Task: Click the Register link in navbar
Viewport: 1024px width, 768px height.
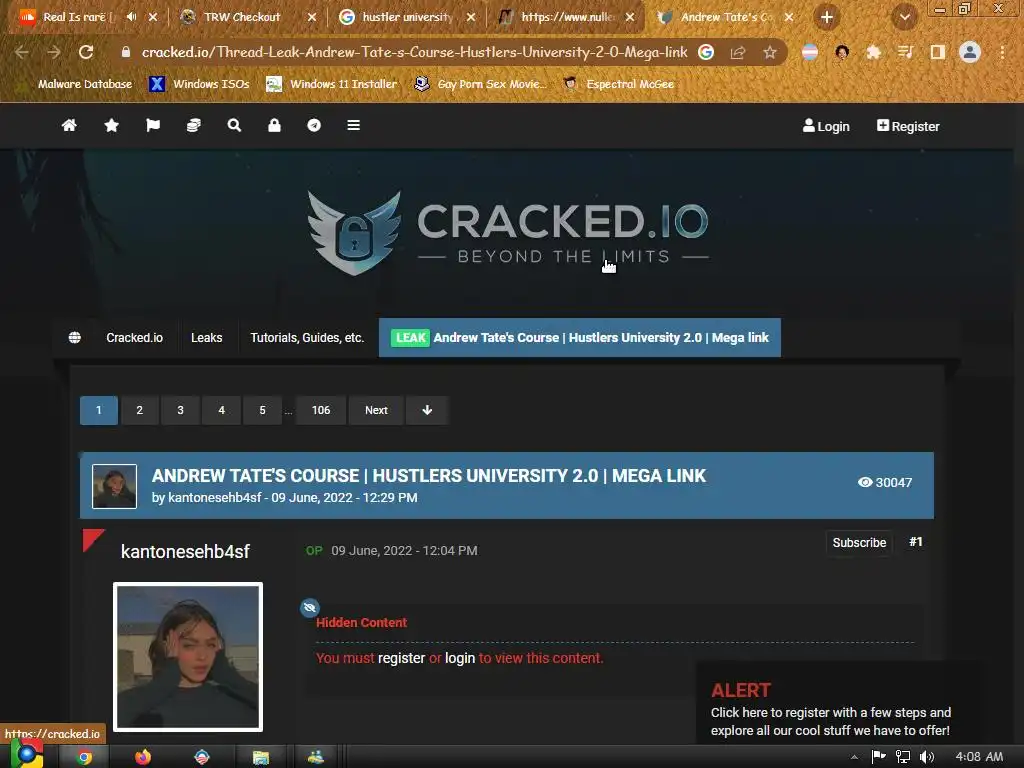Action: 908,126
